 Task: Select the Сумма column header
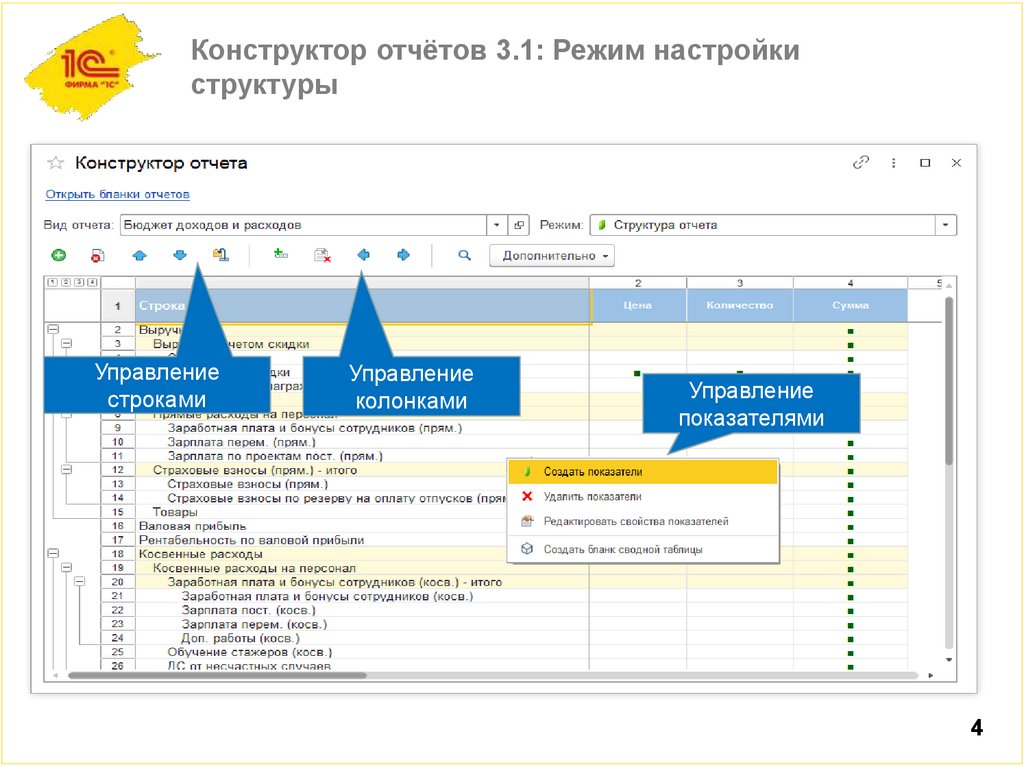click(851, 304)
